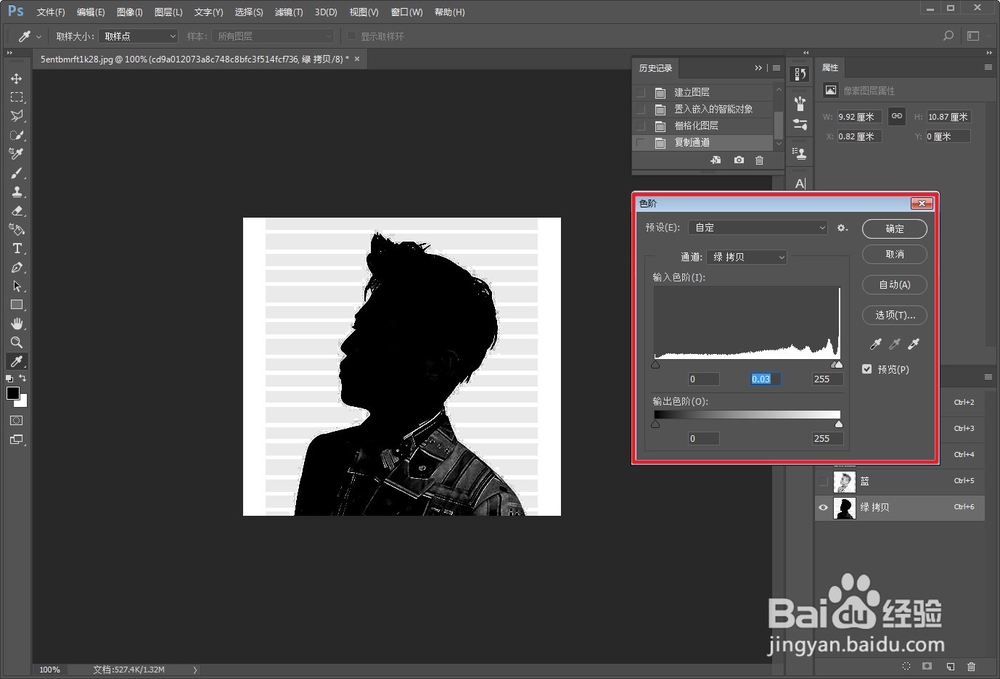The height and width of the screenshot is (679, 1000).
Task: Create new snapshot camera icon
Action: [739, 160]
